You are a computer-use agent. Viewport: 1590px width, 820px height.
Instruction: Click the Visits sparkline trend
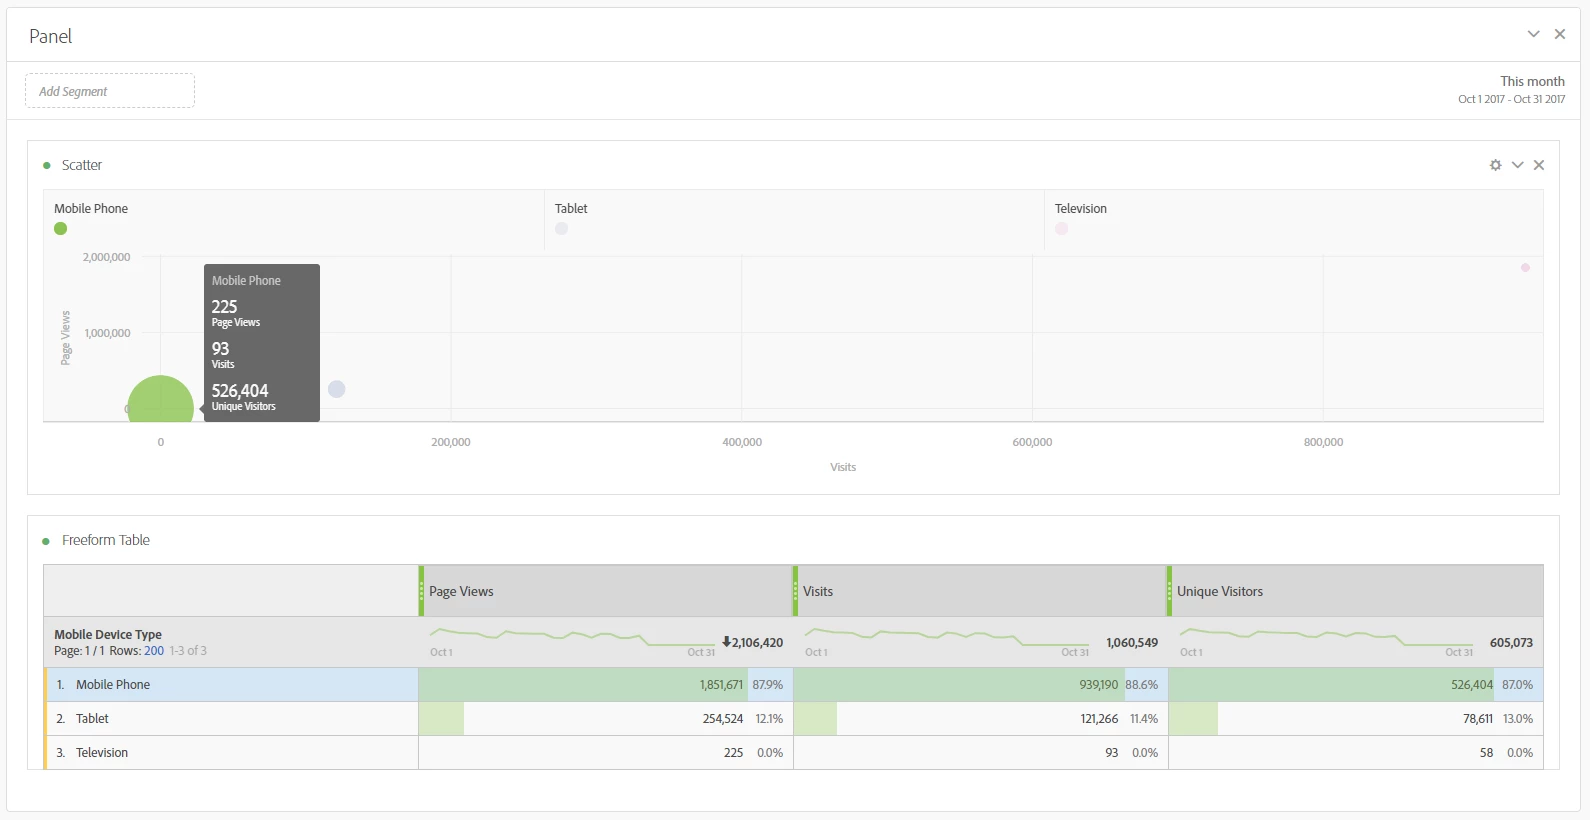point(947,636)
